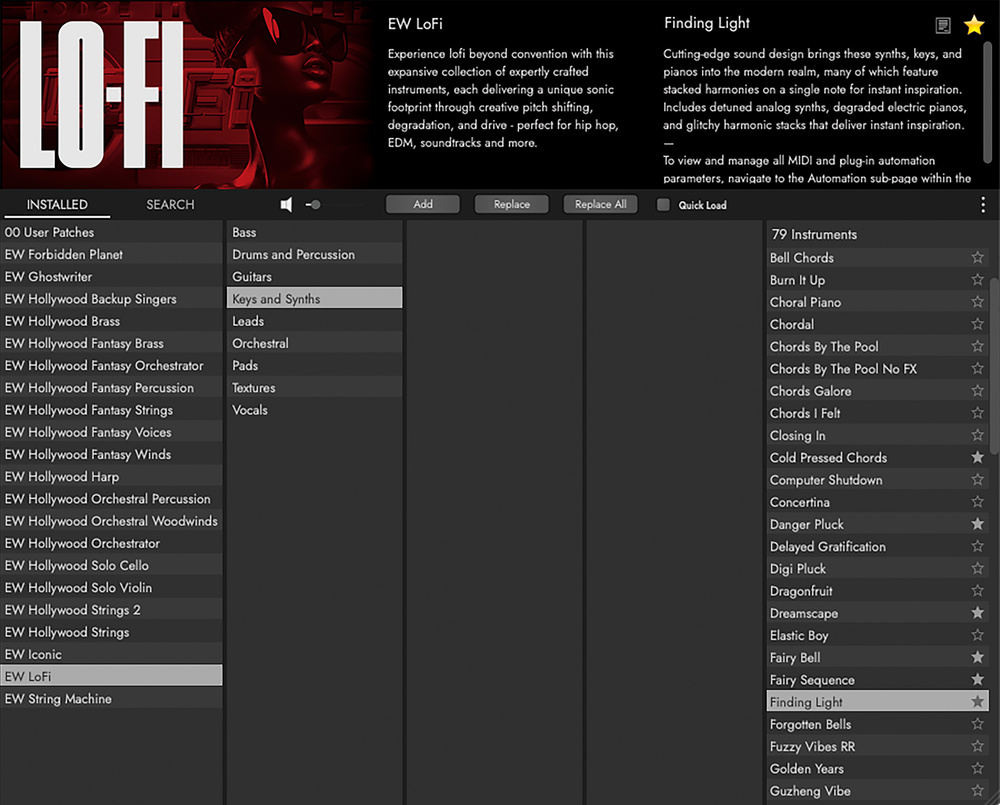
Task: Select EW Hollywood Harp library
Action: click(x=112, y=476)
